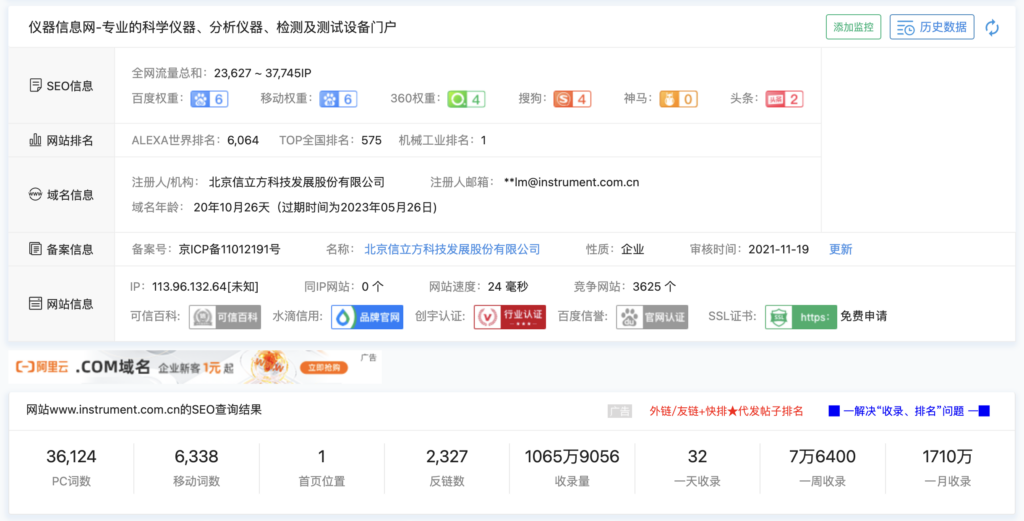Viewport: 1024px width, 521px height.
Task: Click the Shenma weight 0 badge
Action: (x=679, y=99)
